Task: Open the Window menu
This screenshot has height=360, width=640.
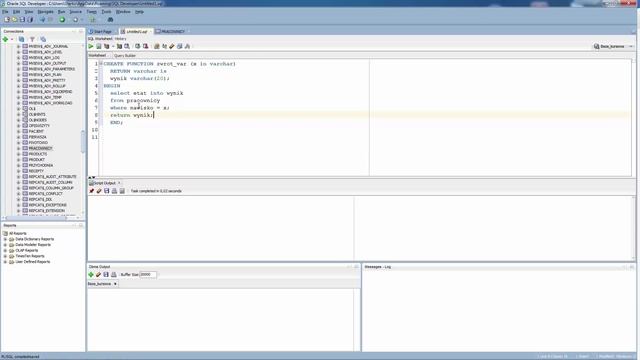Action: click(x=123, y=12)
